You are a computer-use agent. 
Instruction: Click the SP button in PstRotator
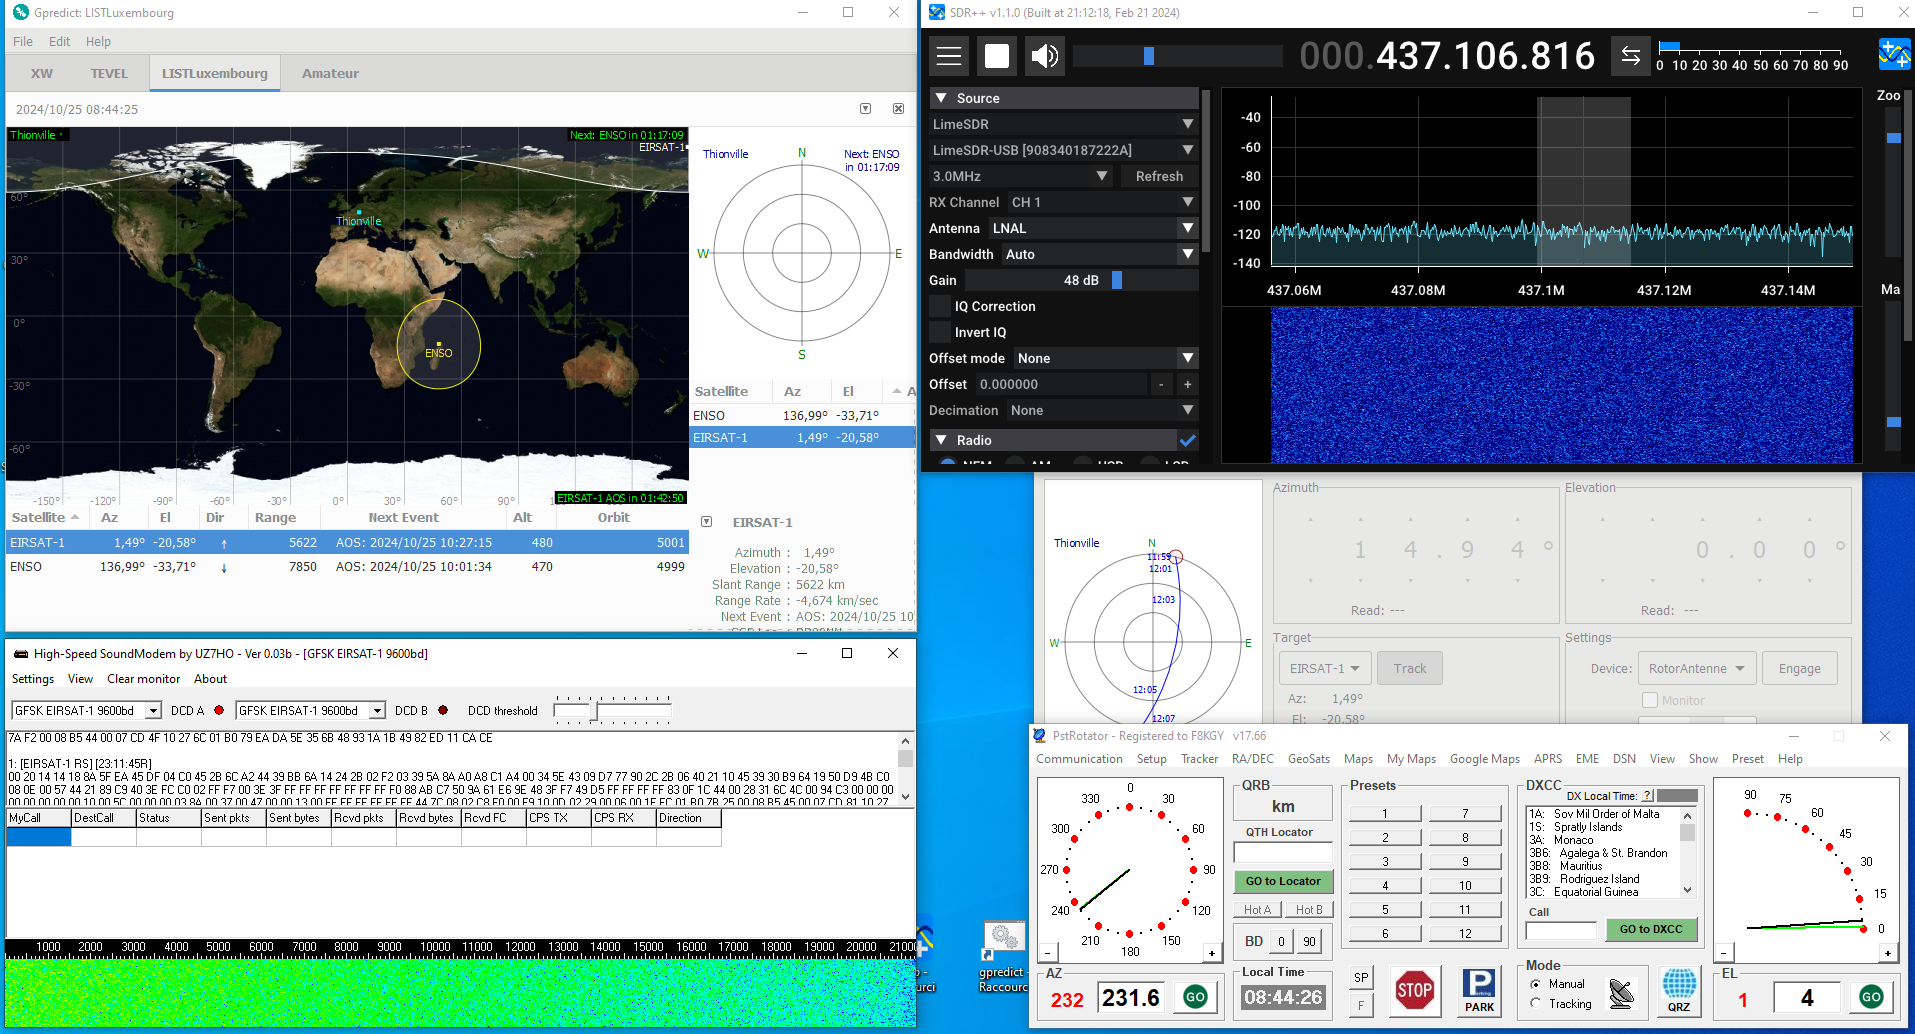tap(1361, 978)
